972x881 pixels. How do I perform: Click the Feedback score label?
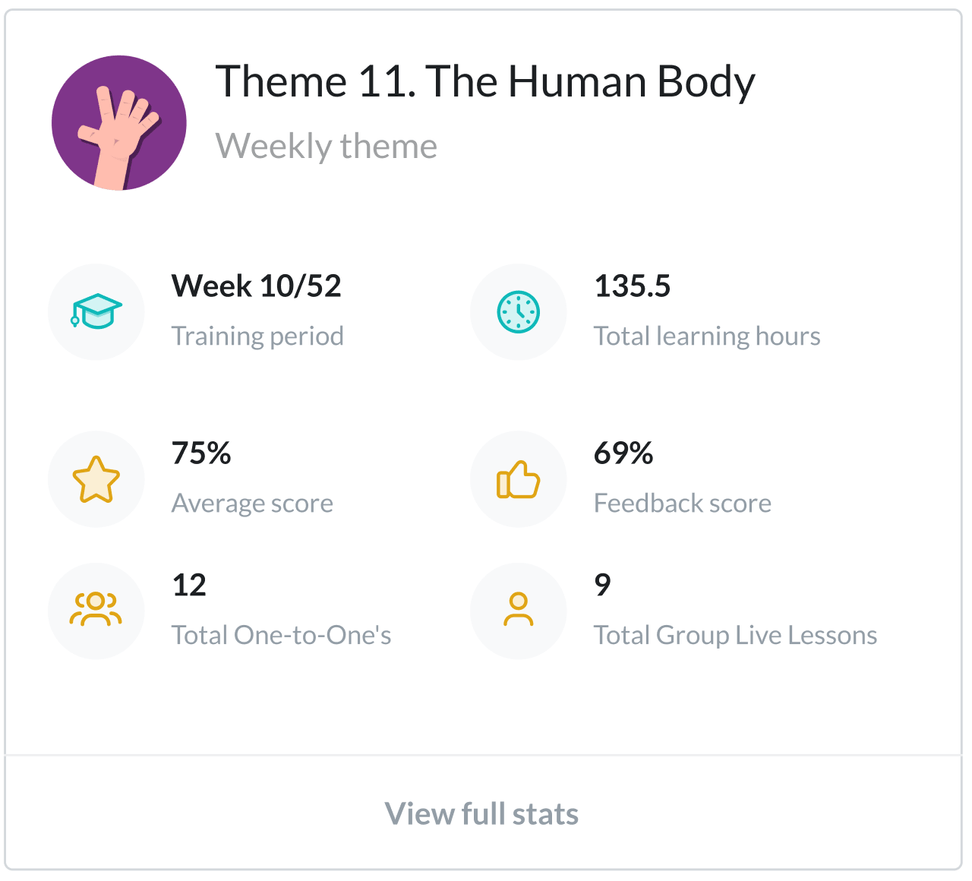(x=682, y=503)
